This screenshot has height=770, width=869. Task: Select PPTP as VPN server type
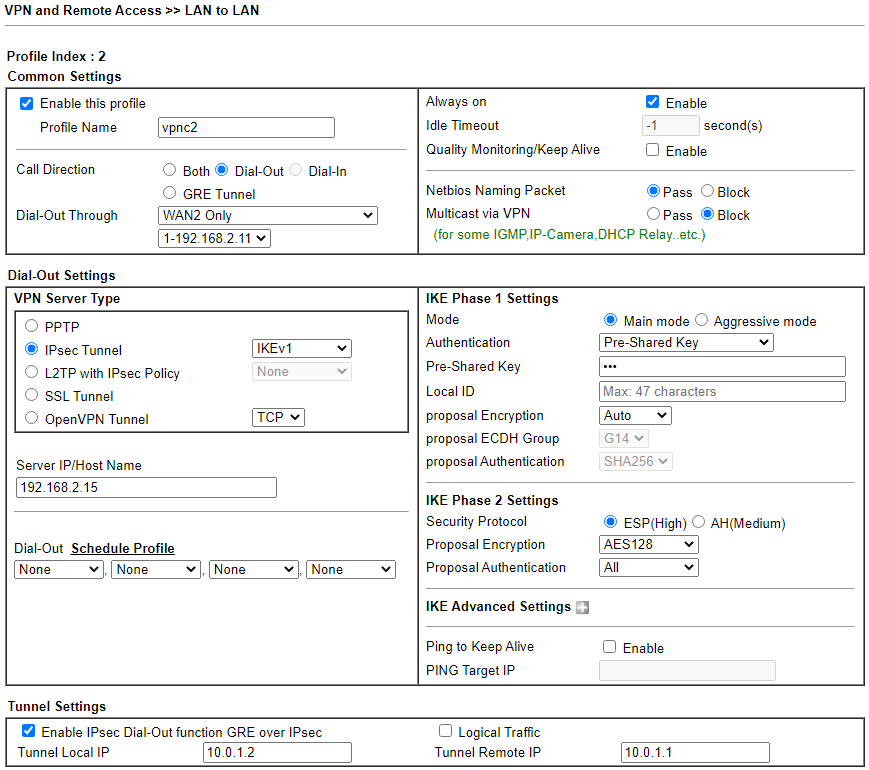coord(32,326)
